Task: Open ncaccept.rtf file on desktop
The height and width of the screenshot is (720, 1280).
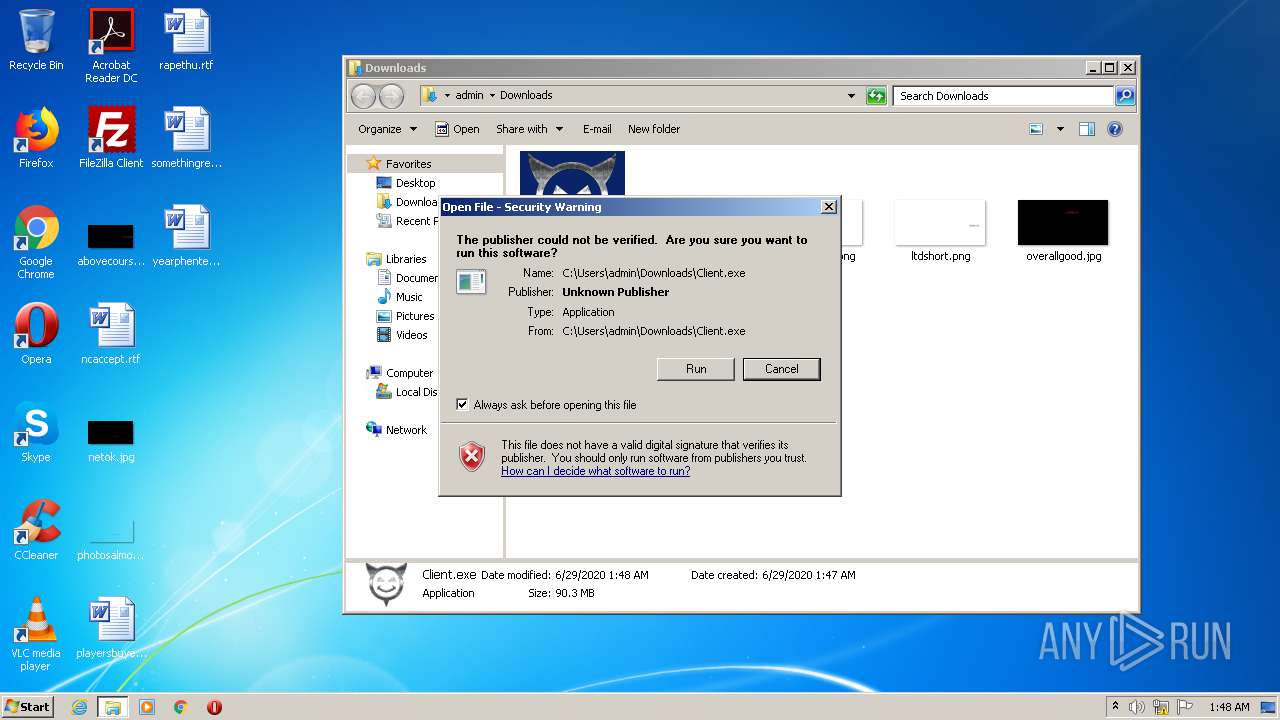Action: click(111, 334)
